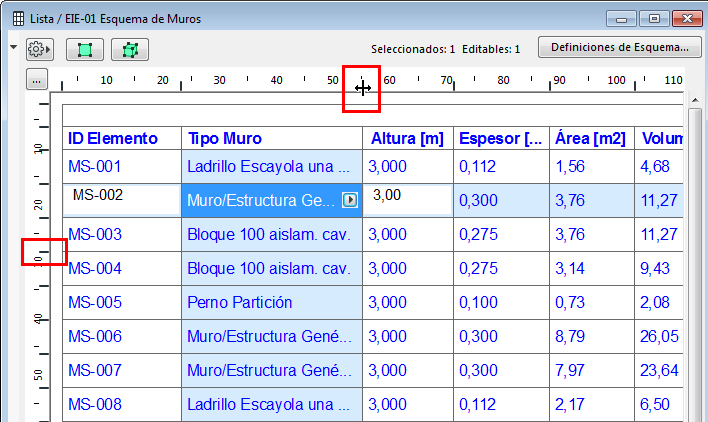Click Bloque 100 aislam. cav. in MS-004 row
The image size is (708, 422).
[272, 269]
